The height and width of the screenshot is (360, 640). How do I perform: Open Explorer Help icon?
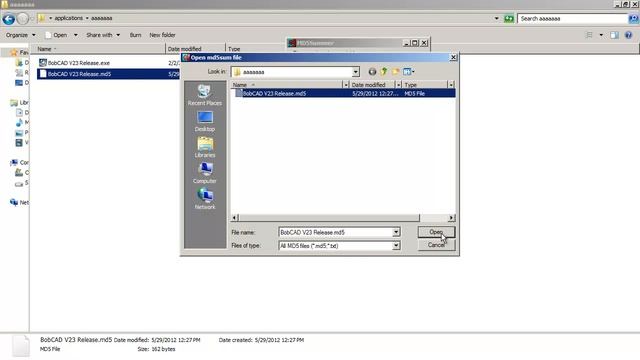(x=628, y=35)
